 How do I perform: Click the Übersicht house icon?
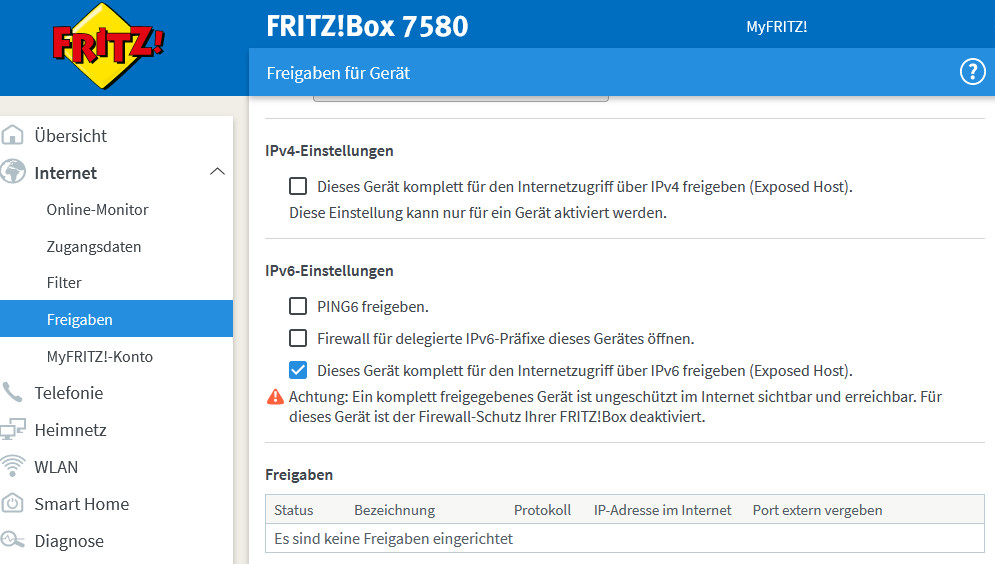(x=13, y=135)
